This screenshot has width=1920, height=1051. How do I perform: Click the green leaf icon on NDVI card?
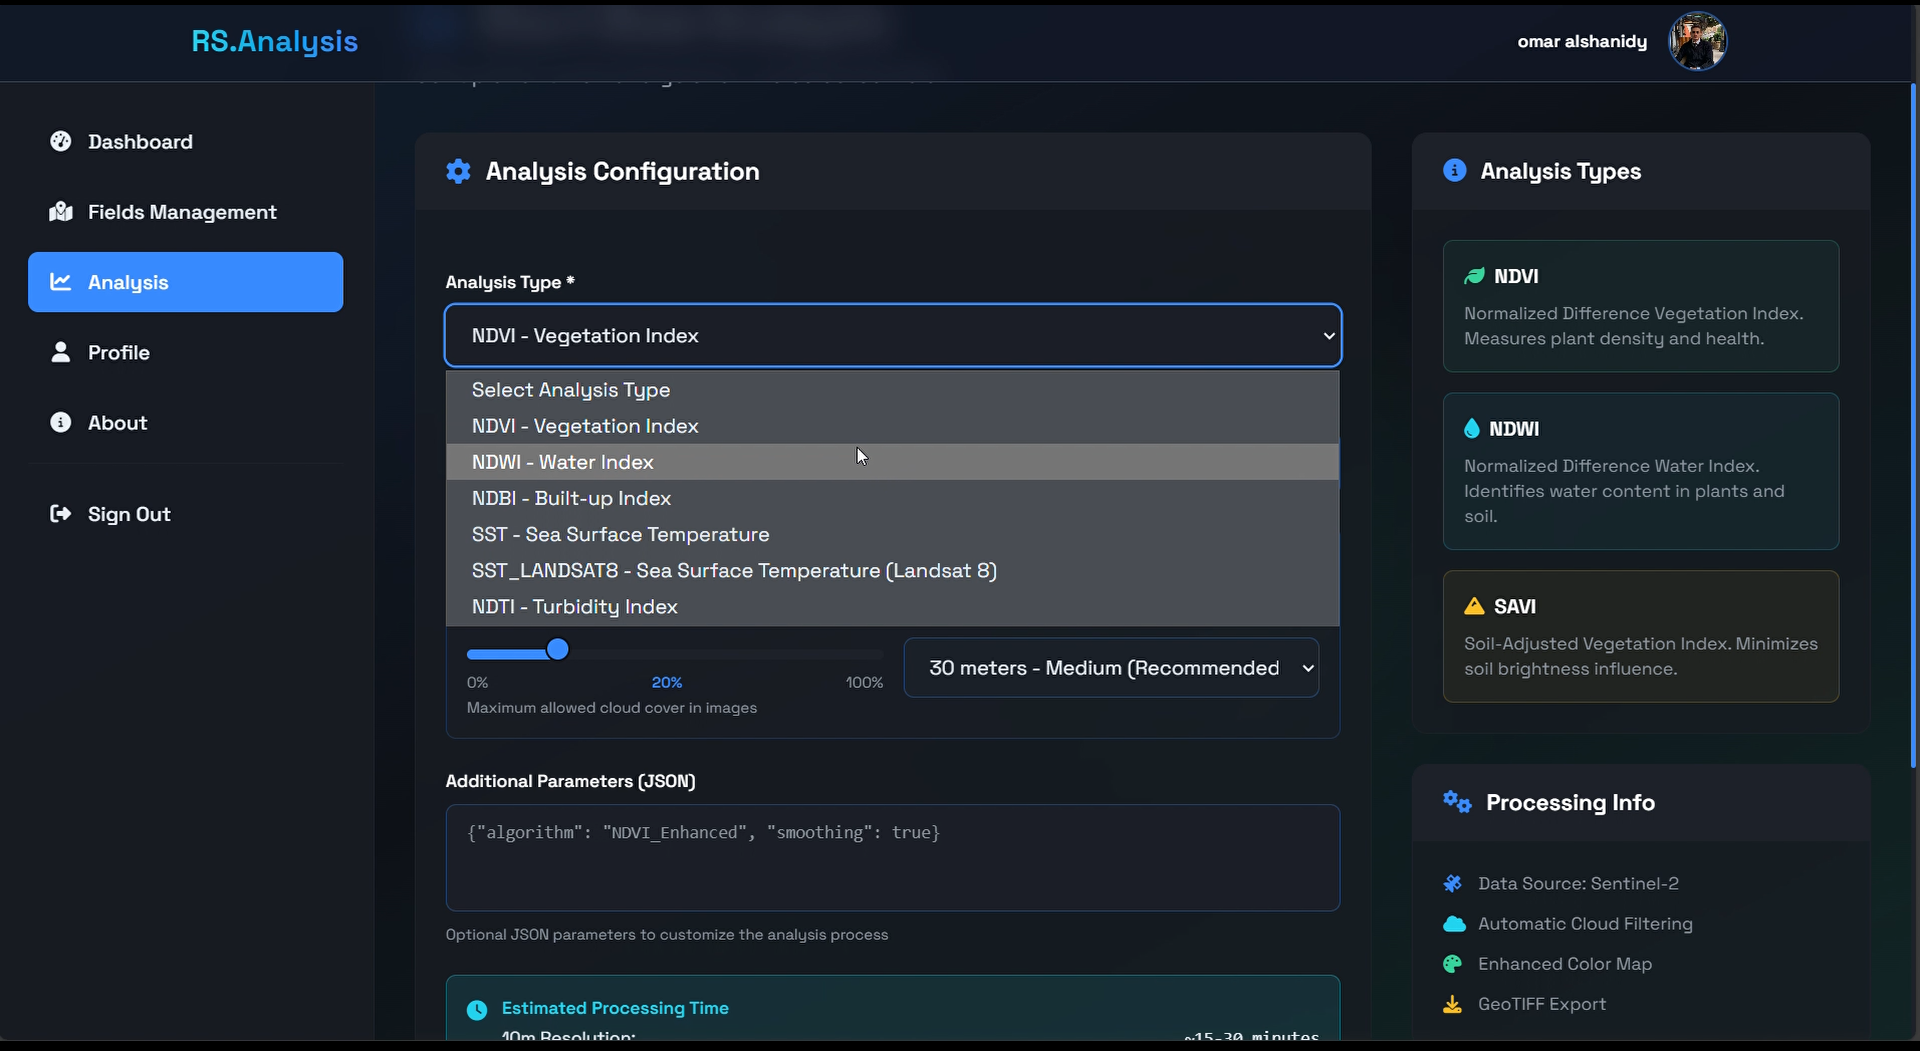[x=1475, y=276]
